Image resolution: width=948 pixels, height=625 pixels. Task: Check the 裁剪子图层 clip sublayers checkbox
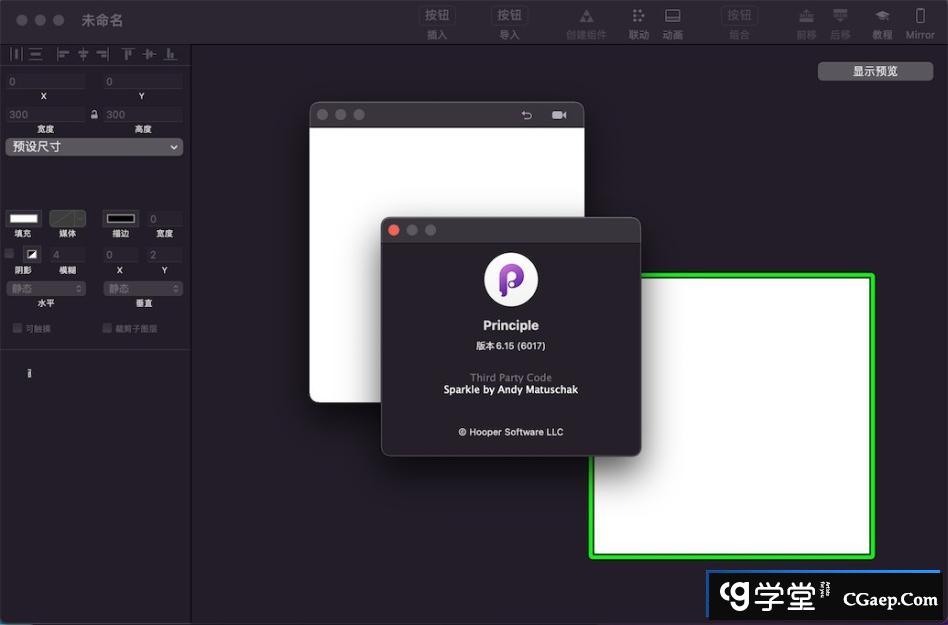[x=107, y=328]
